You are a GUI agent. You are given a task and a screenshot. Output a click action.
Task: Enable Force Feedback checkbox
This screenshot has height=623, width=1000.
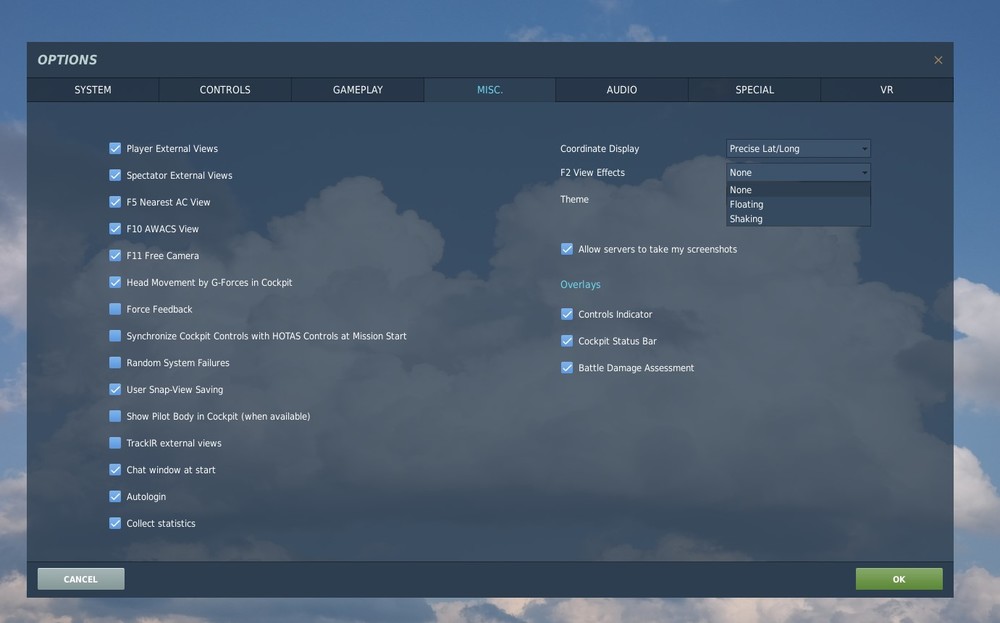point(115,309)
